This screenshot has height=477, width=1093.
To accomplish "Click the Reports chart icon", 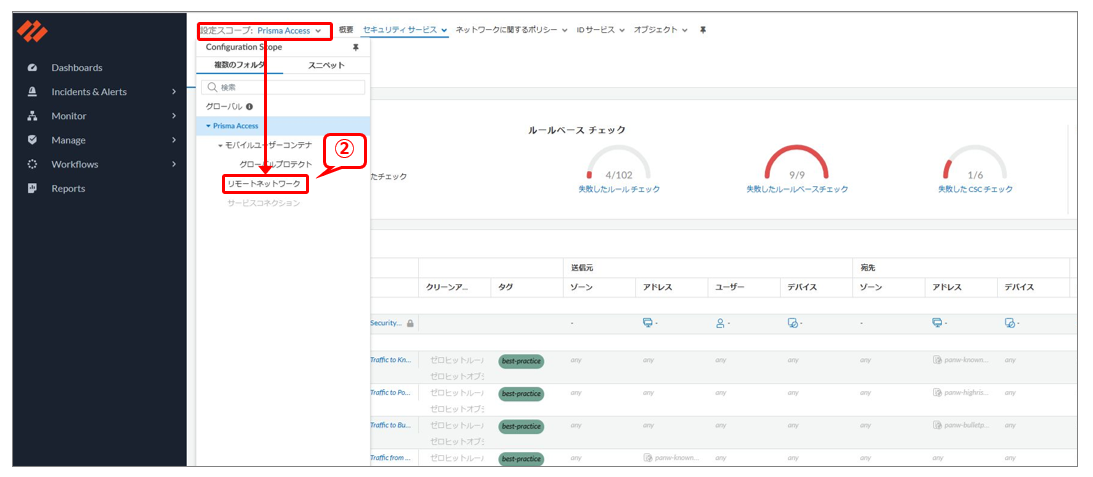I will pos(32,188).
